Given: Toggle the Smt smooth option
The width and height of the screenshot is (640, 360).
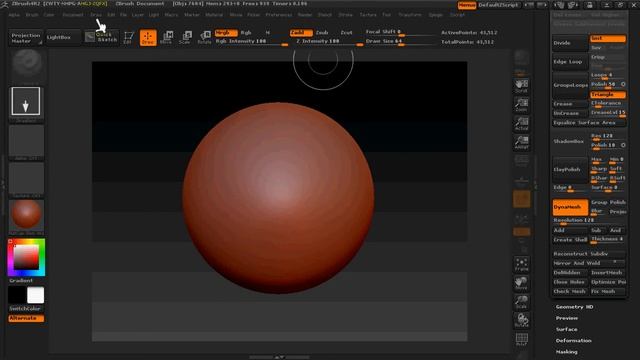Looking at the screenshot, I should [x=607, y=38].
